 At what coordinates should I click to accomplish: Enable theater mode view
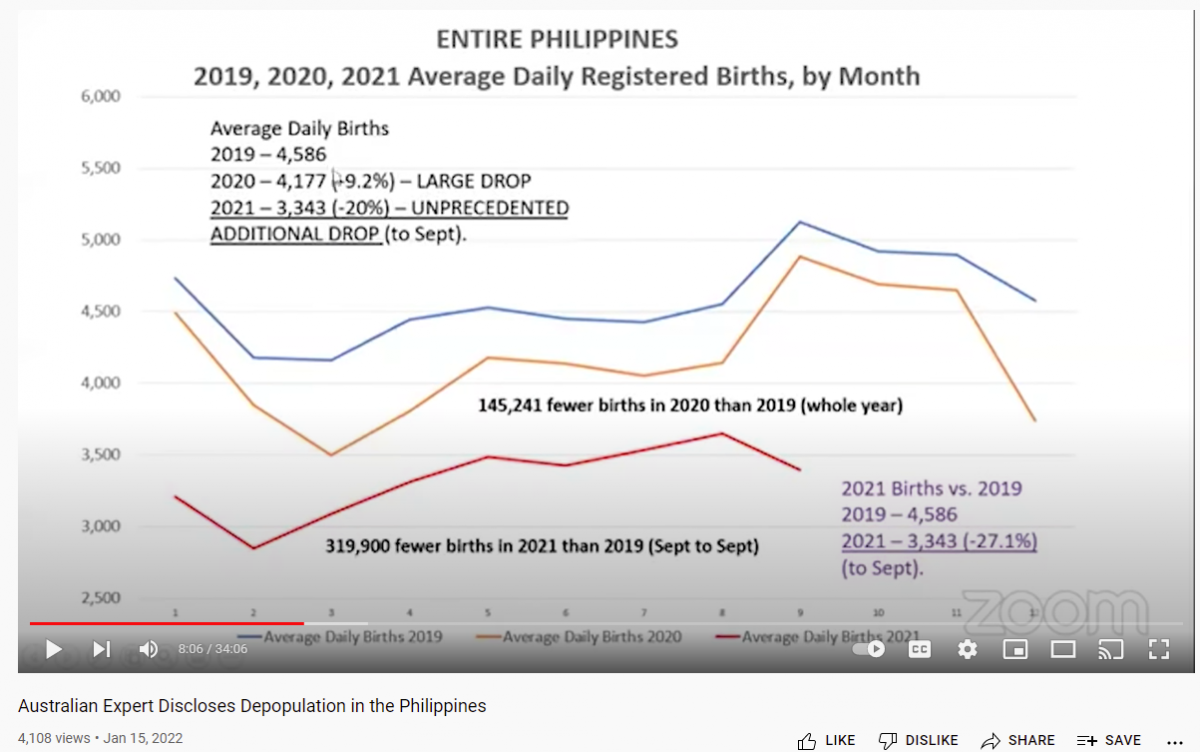[1062, 649]
